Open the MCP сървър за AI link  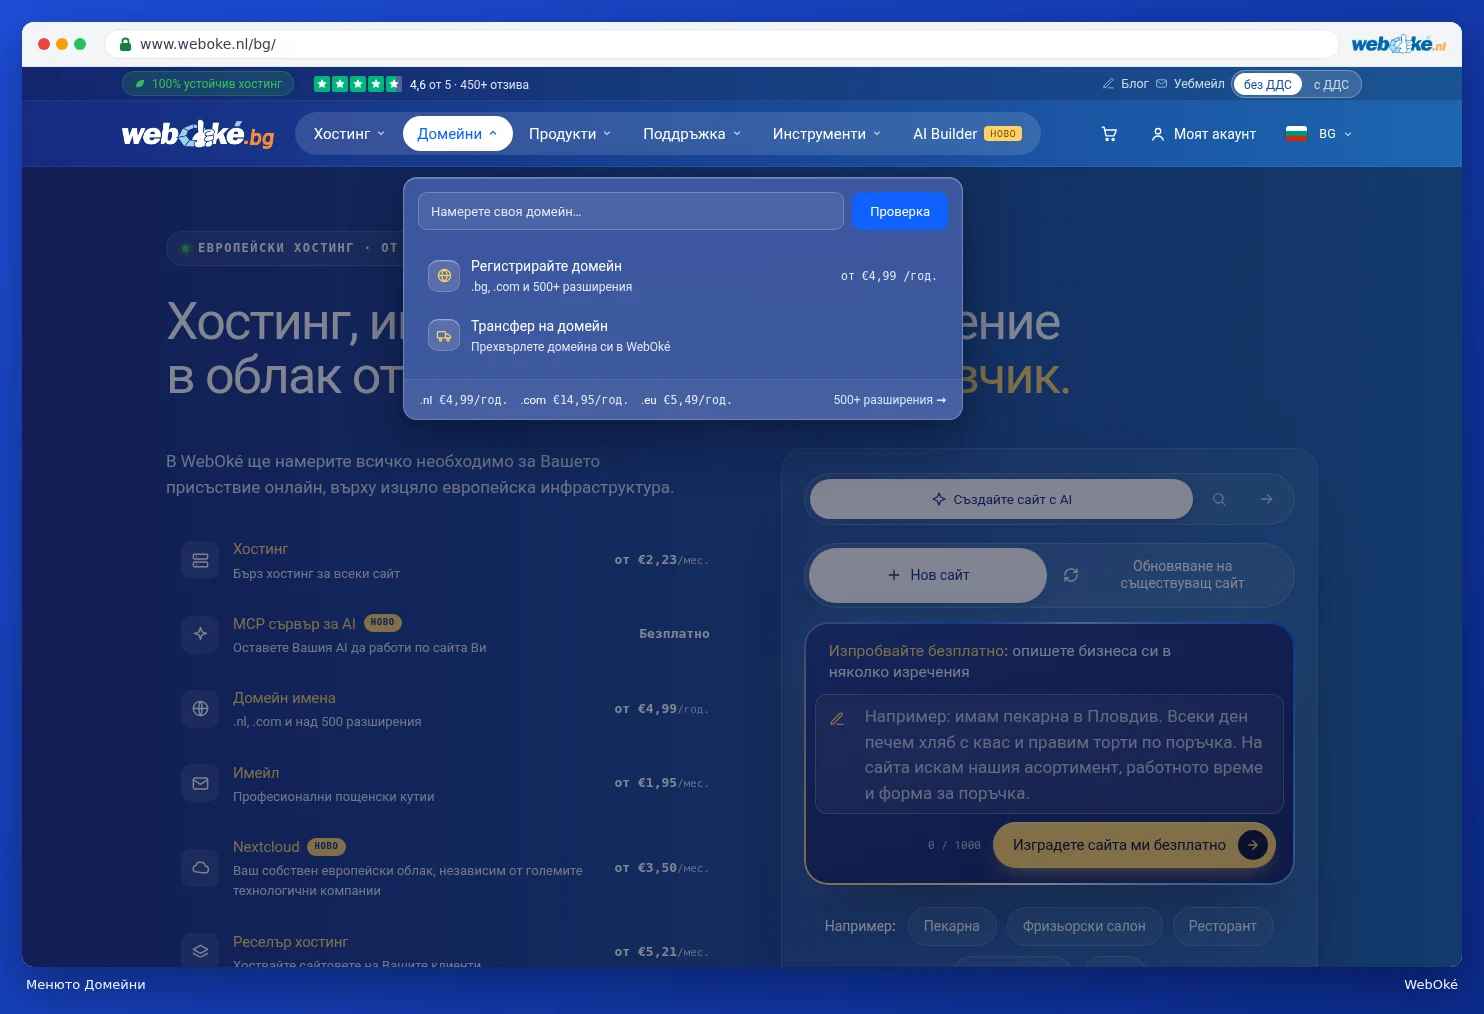click(x=294, y=624)
